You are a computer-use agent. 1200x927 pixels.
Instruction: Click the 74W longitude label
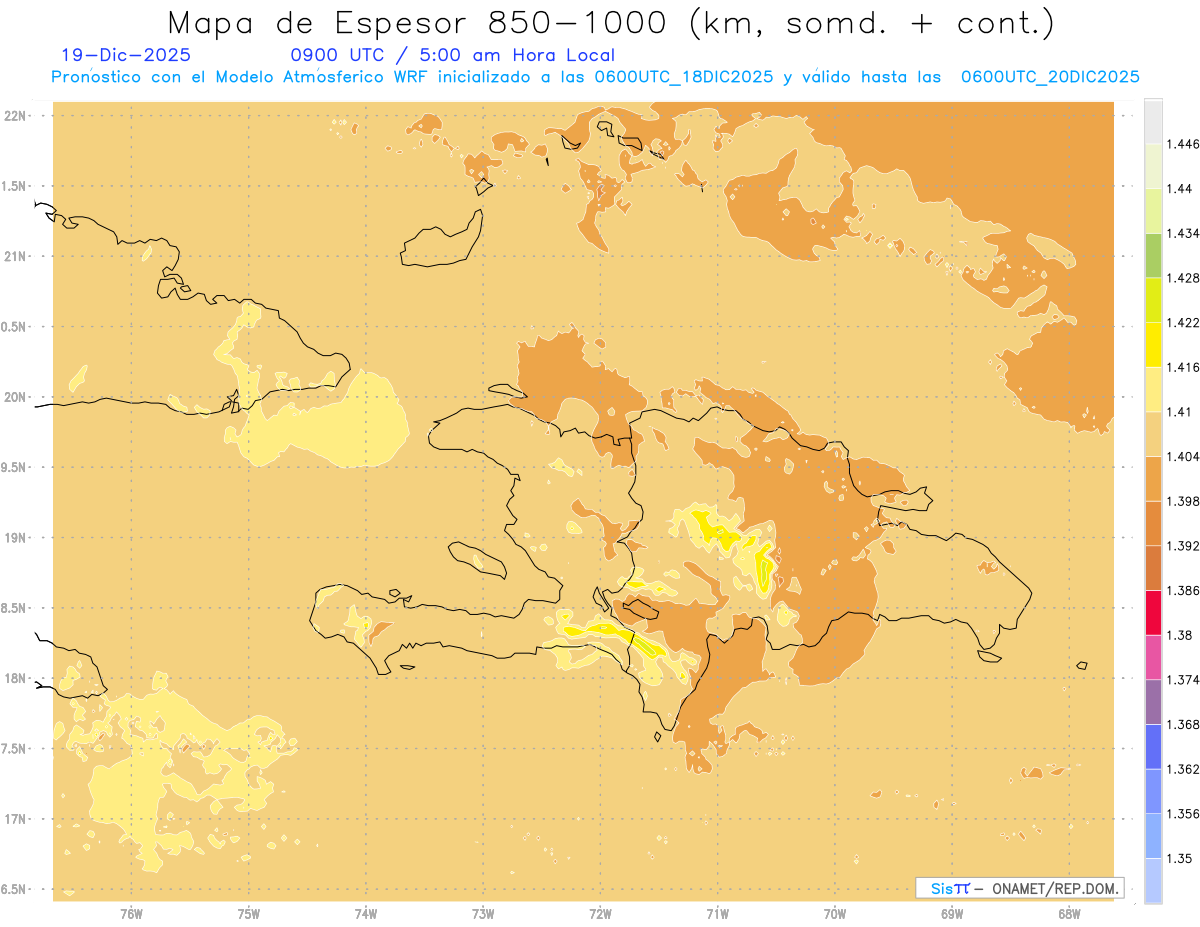click(x=366, y=914)
